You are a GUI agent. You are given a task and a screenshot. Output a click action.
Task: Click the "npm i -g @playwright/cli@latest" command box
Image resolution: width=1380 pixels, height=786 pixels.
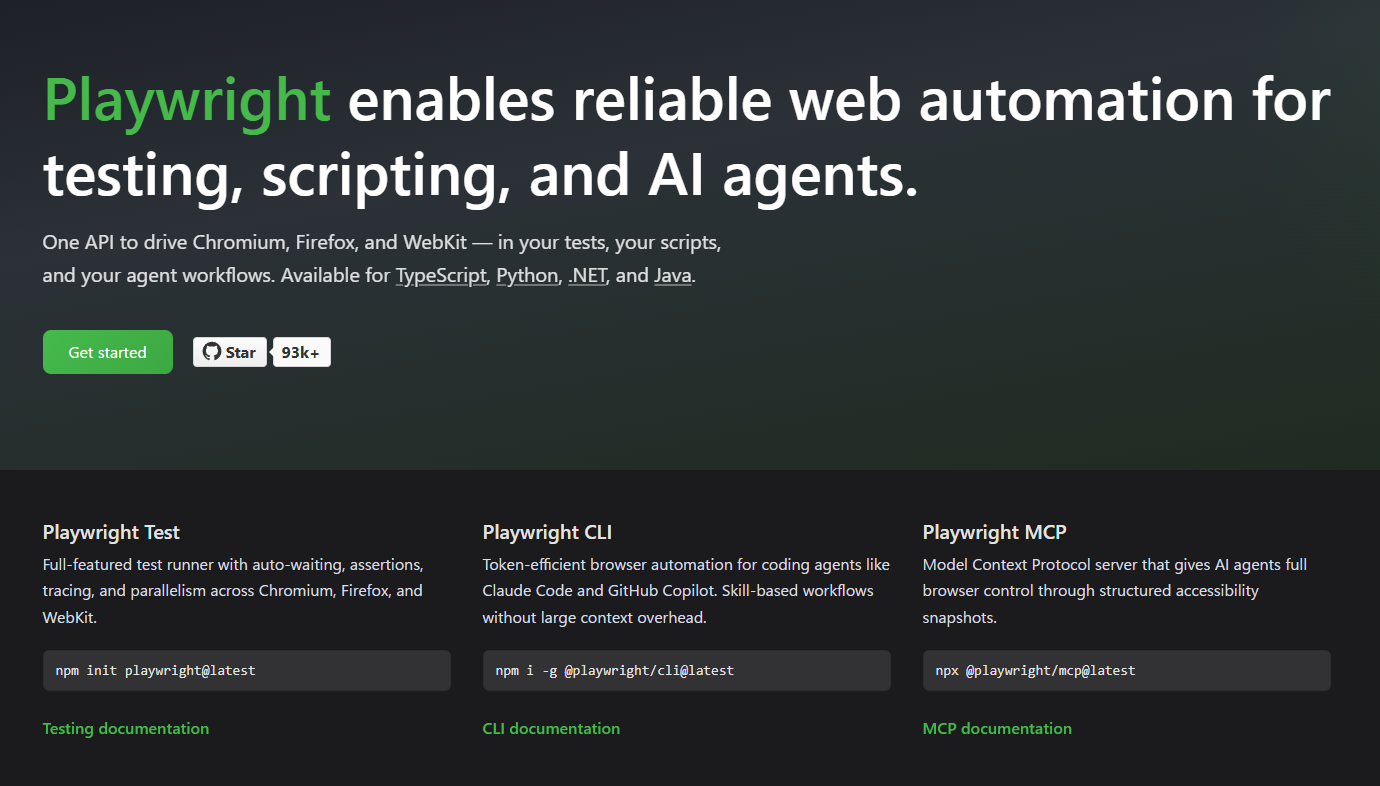coord(687,670)
